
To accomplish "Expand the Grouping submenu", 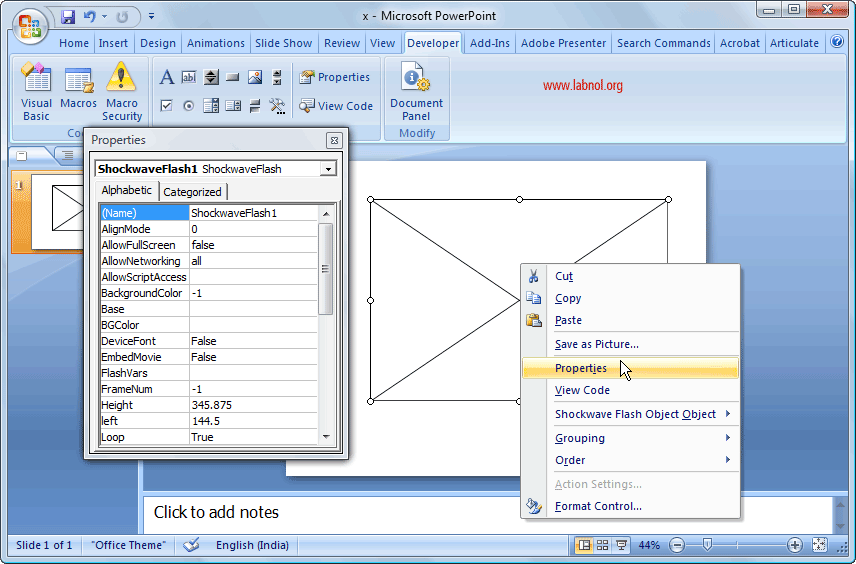I will pos(631,438).
